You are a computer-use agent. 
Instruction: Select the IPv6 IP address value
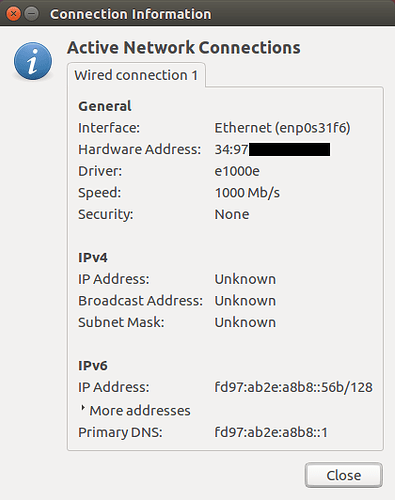click(293, 387)
